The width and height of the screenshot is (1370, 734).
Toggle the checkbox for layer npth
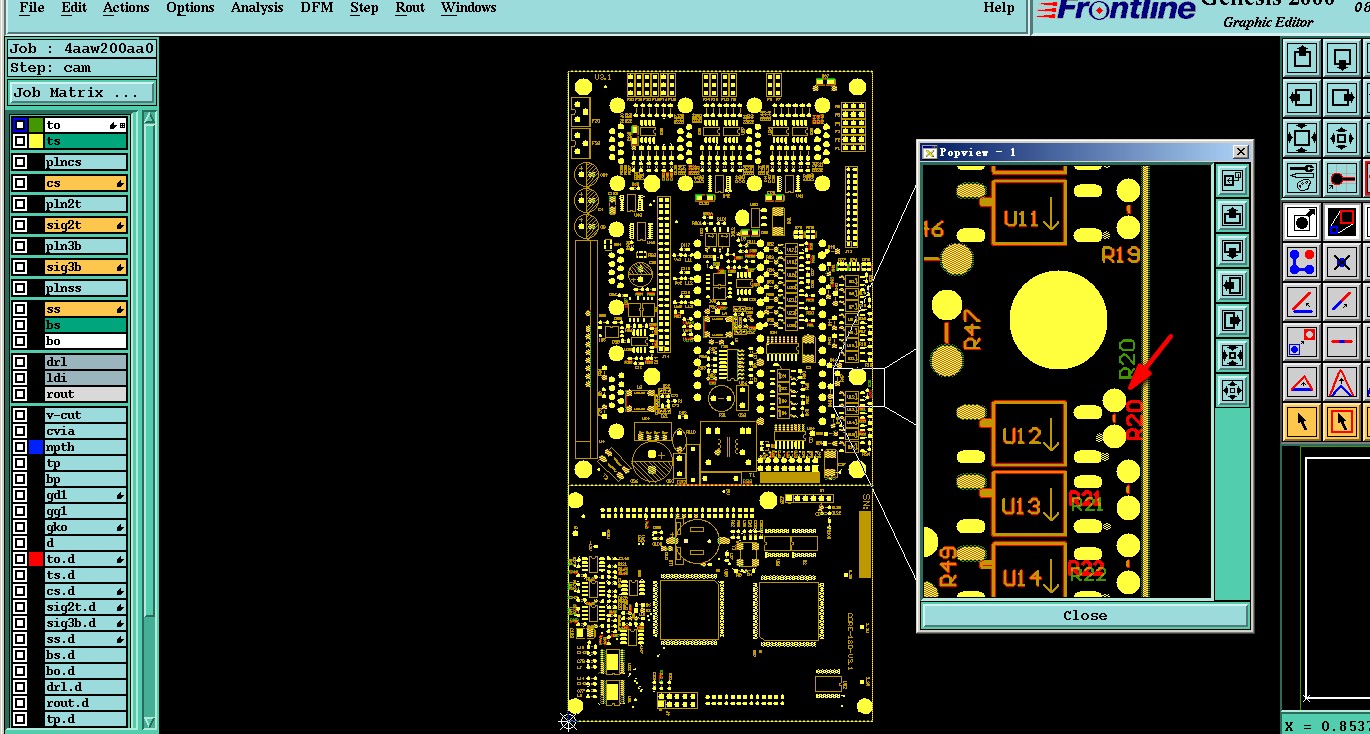point(20,447)
